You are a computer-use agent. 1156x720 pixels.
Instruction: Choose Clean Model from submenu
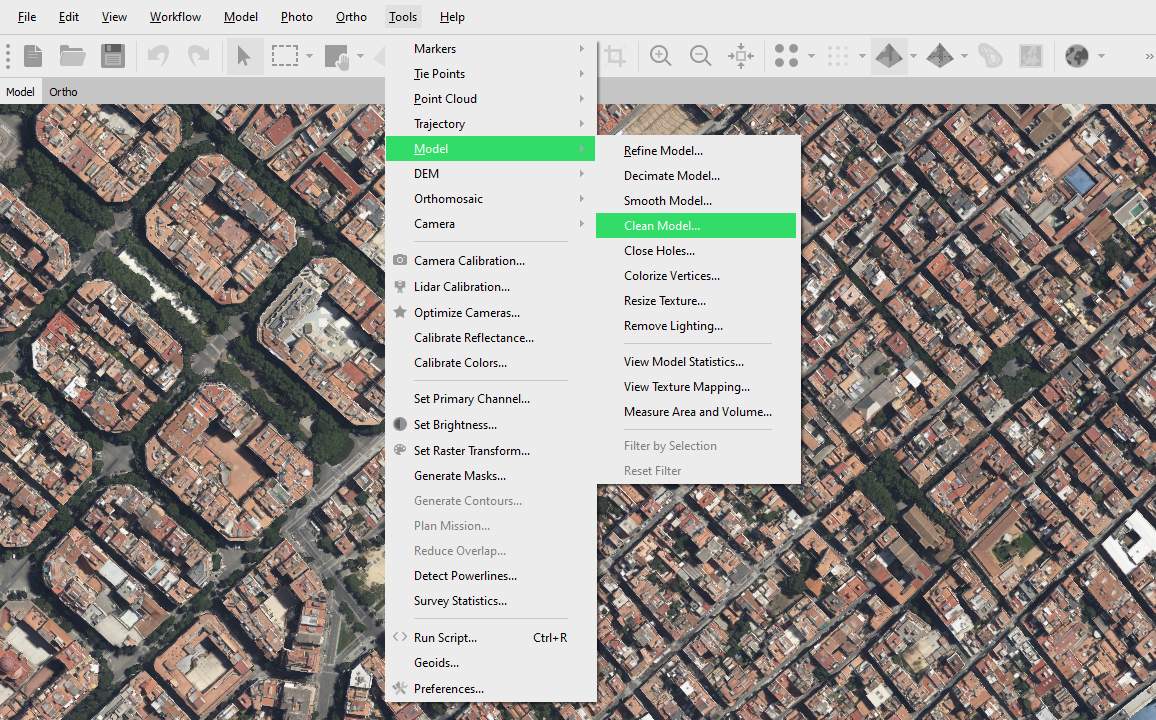pos(662,226)
